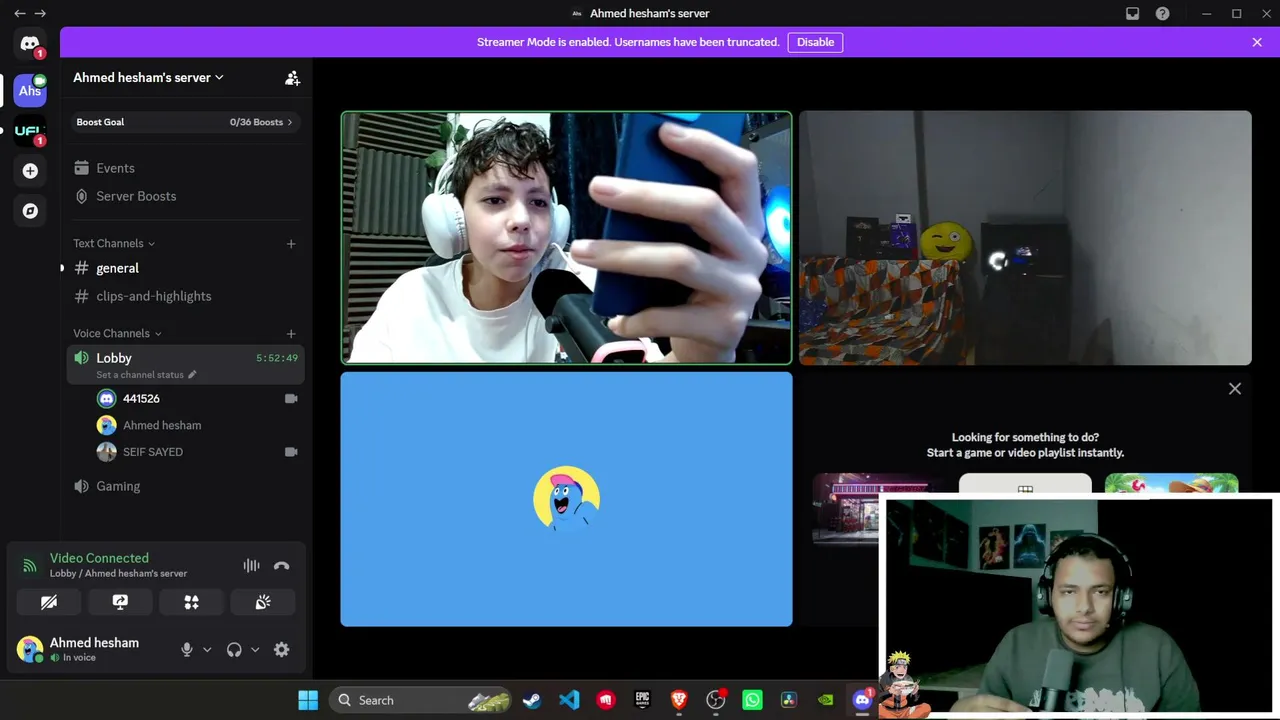Open the Boost Goal progress arrow
Screen dimensions: 1280x720
pos(290,122)
